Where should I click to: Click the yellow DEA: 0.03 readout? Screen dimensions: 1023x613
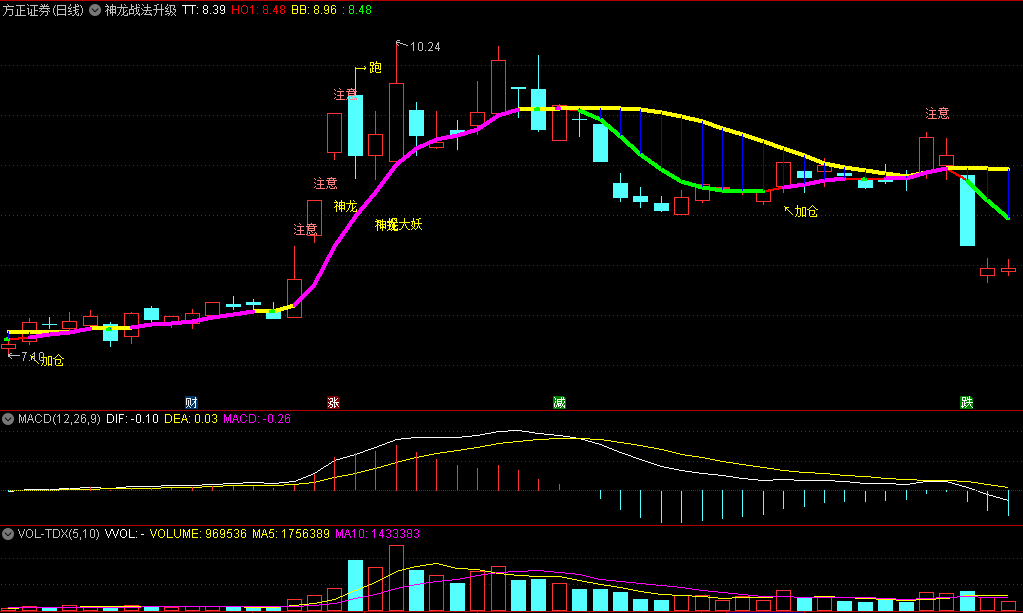click(x=191, y=419)
